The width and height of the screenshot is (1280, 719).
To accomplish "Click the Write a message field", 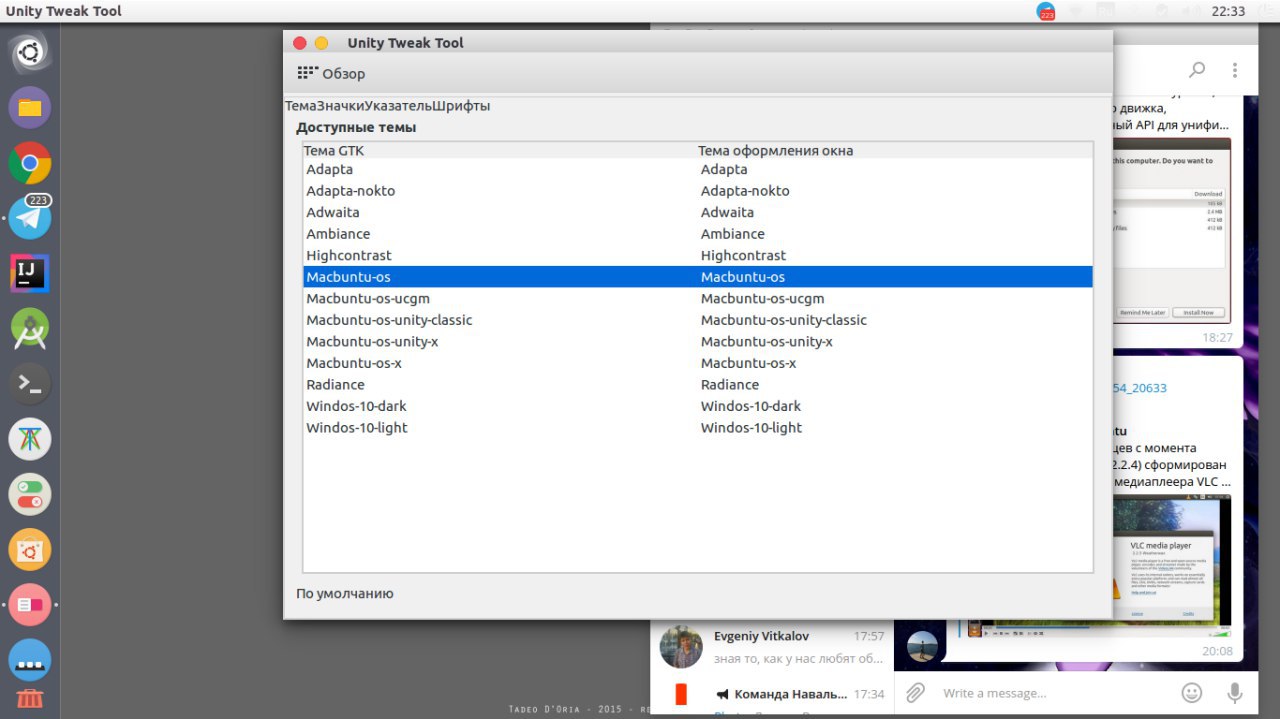I will pyautogui.click(x=1055, y=693).
